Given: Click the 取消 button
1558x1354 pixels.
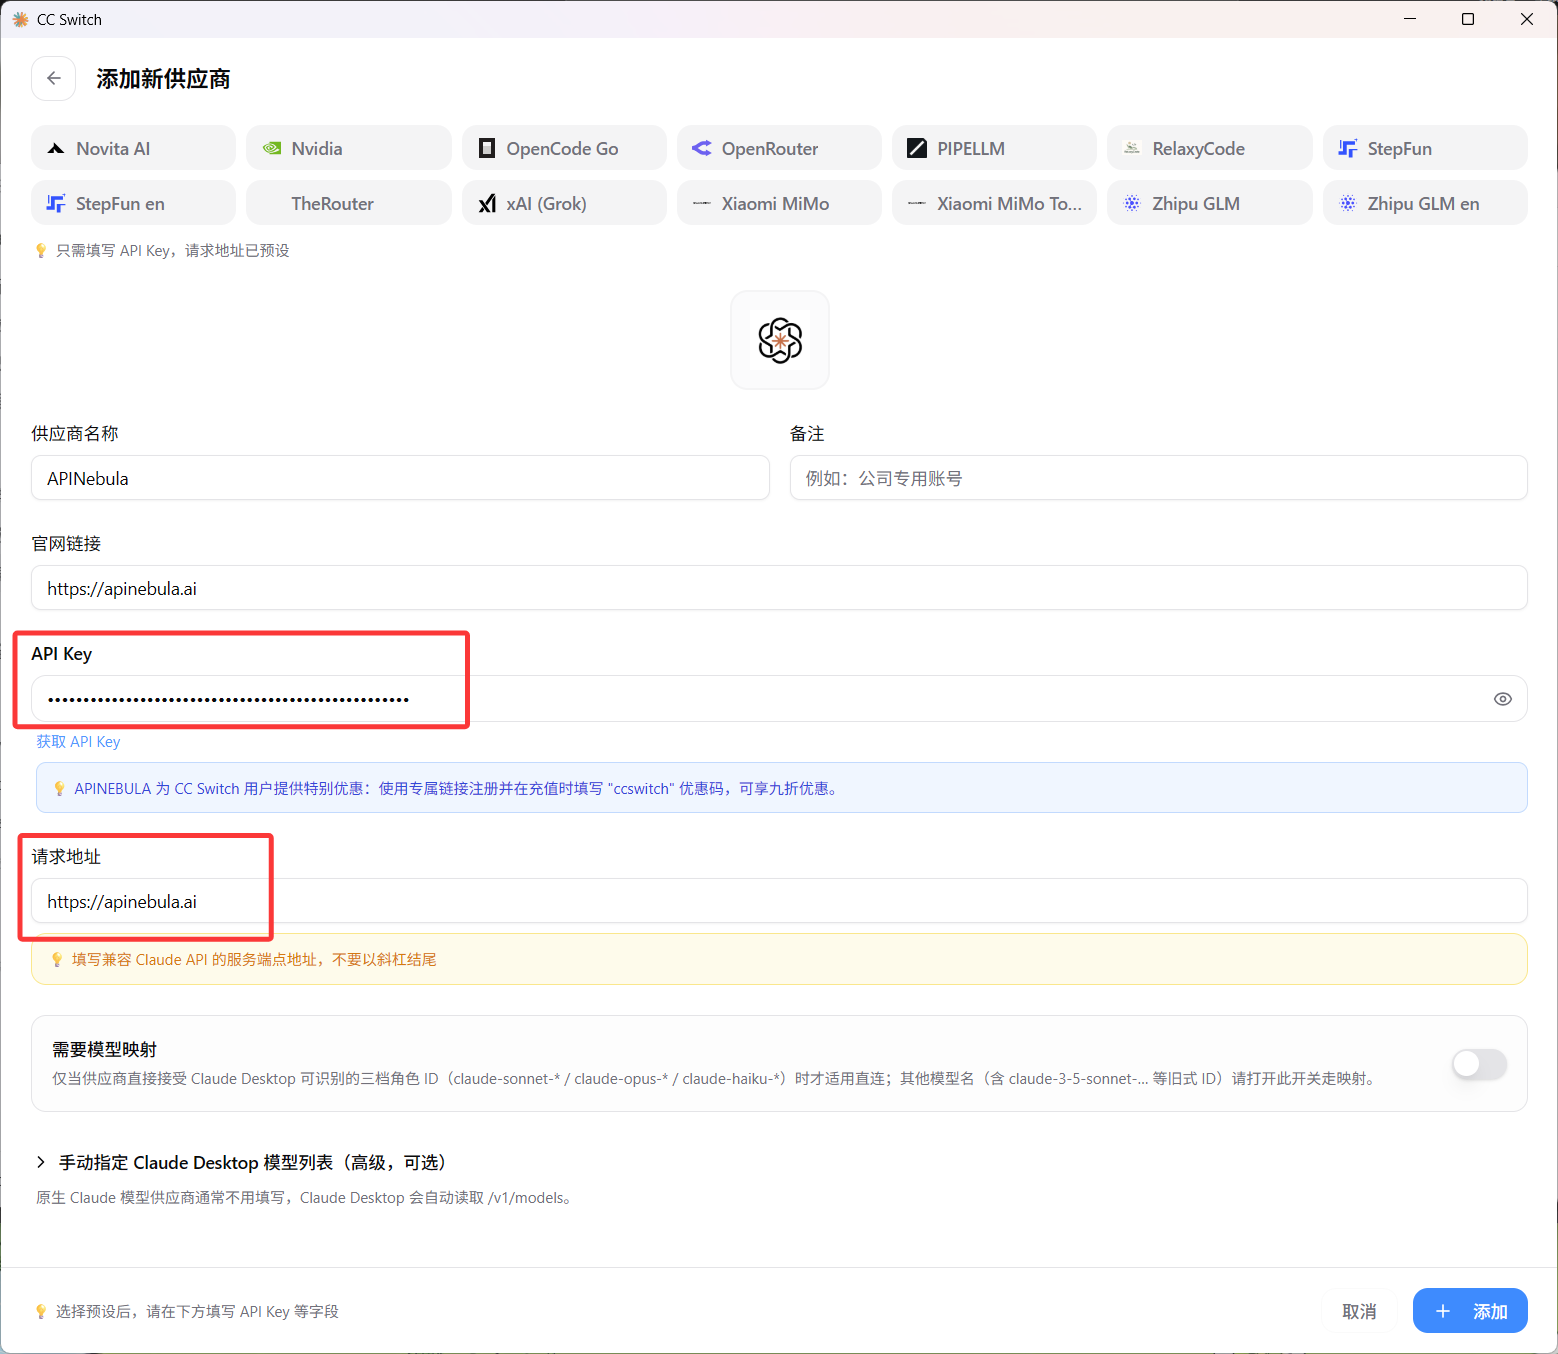Looking at the screenshot, I should click(1359, 1311).
